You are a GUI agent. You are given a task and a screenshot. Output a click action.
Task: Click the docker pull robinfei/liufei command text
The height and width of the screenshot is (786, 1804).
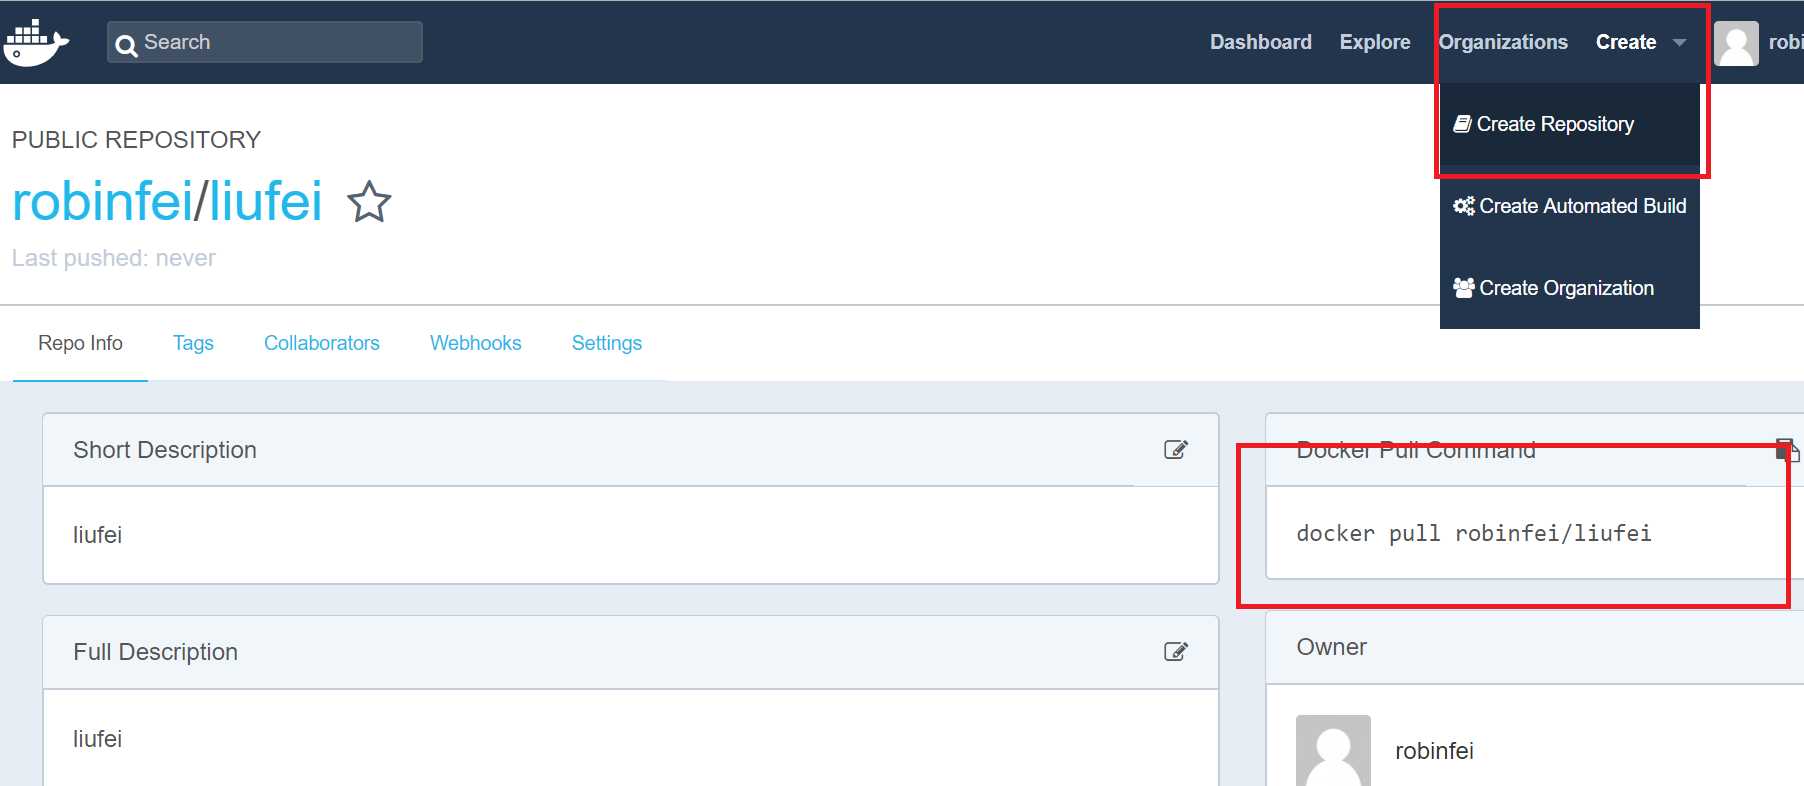(x=1474, y=533)
